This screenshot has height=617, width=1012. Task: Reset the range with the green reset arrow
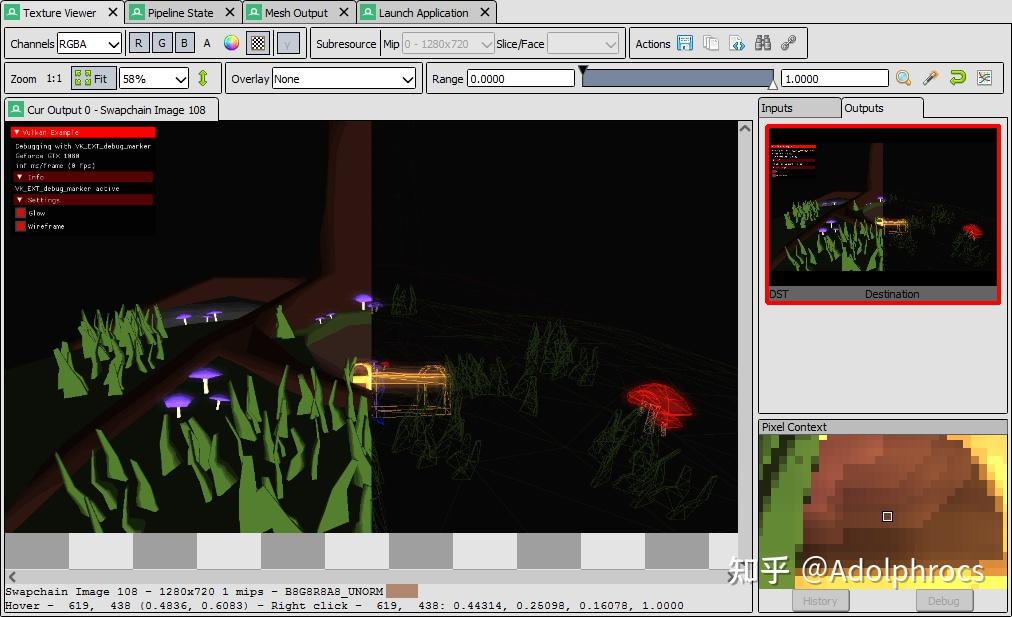pyautogui.click(x=958, y=77)
